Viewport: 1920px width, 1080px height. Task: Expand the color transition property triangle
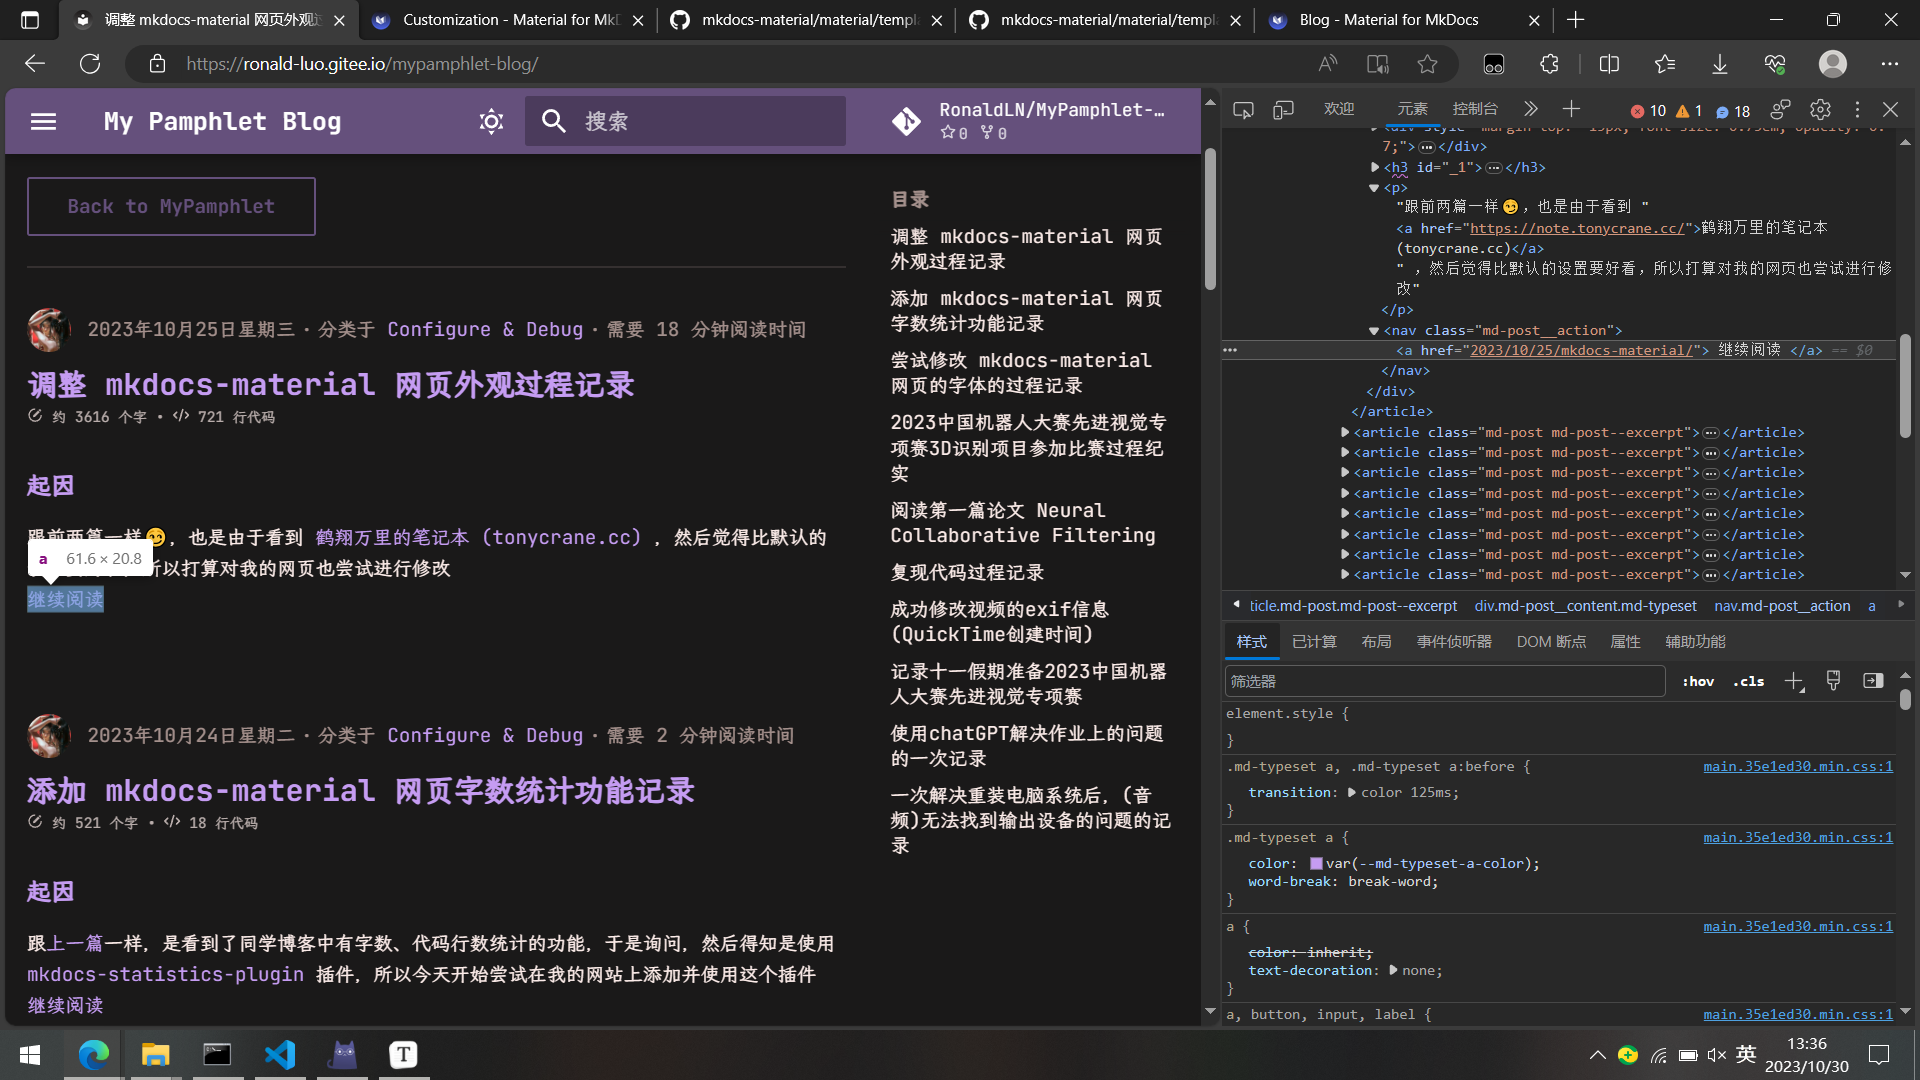click(1352, 792)
